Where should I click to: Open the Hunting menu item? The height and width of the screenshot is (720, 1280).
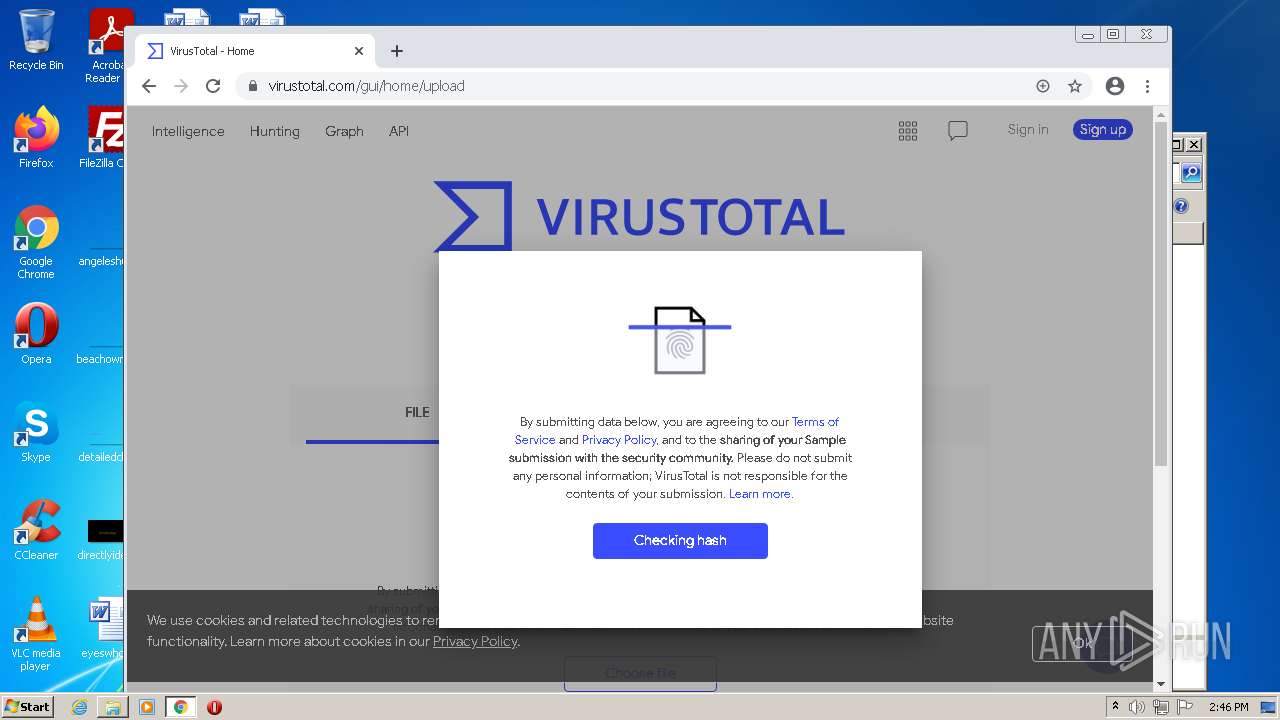(x=275, y=131)
